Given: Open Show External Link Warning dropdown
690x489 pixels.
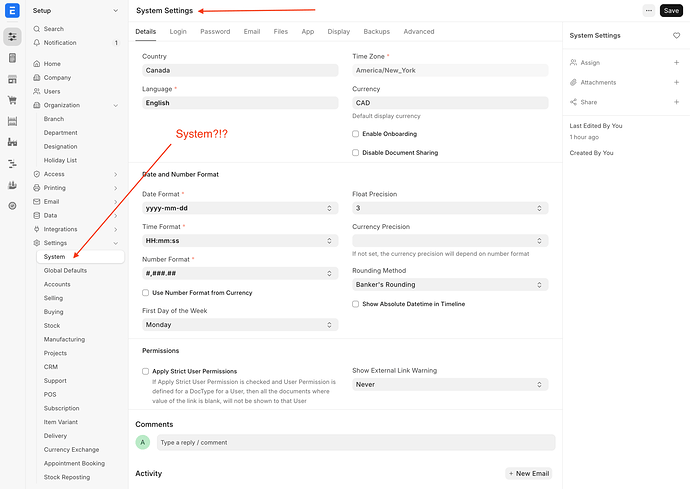Looking at the screenshot, I should pos(450,385).
